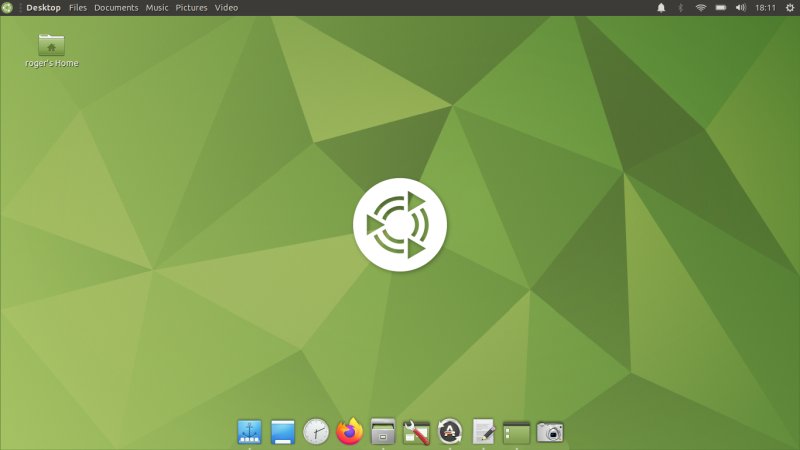This screenshot has width=800, height=450.
Task: Open the Bluetooth indicator
Action: click(x=681, y=8)
